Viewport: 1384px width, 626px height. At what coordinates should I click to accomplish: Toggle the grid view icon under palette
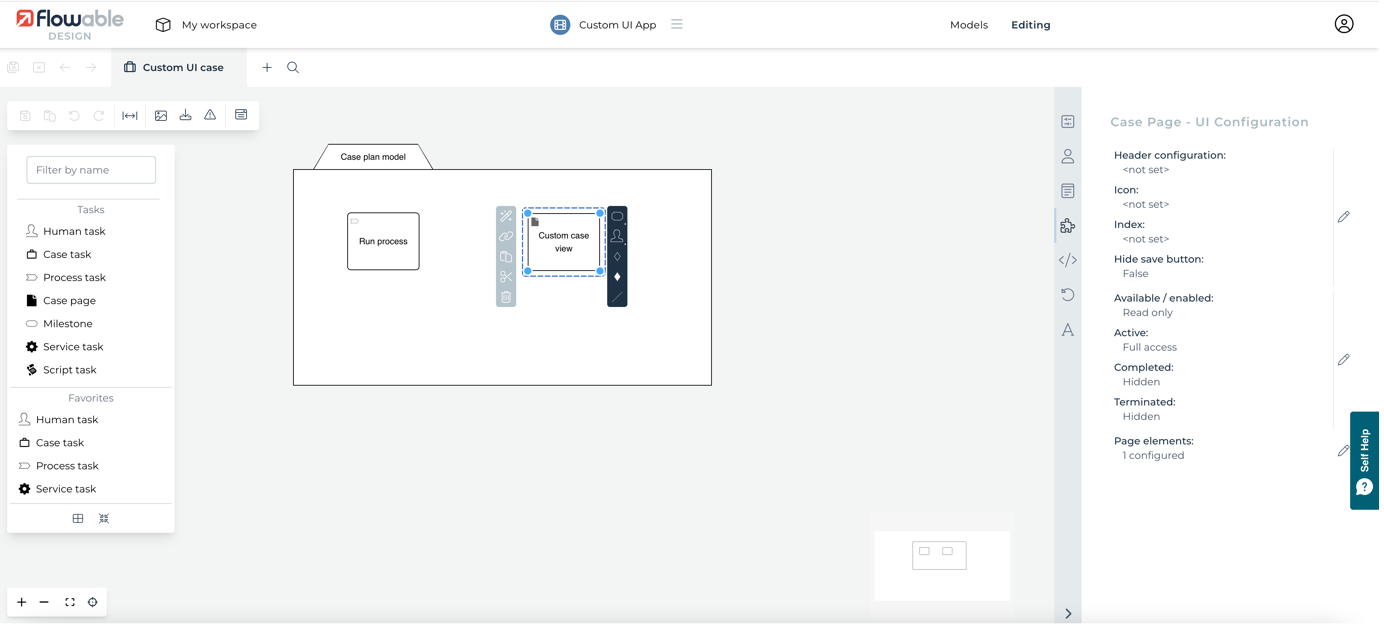coord(78,518)
